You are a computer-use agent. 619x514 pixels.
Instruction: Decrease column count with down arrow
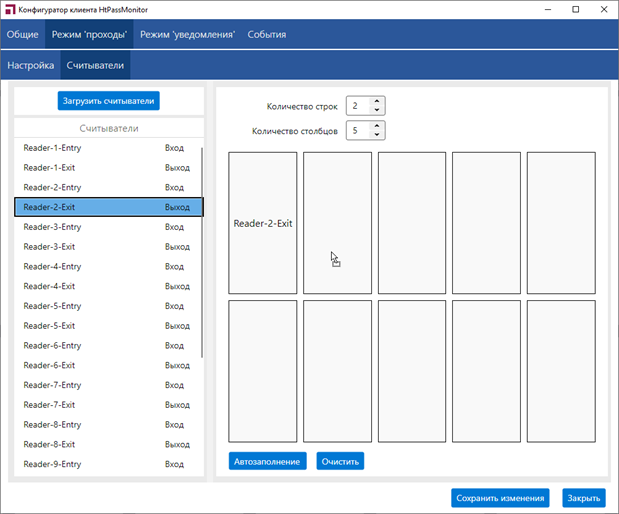376,136
